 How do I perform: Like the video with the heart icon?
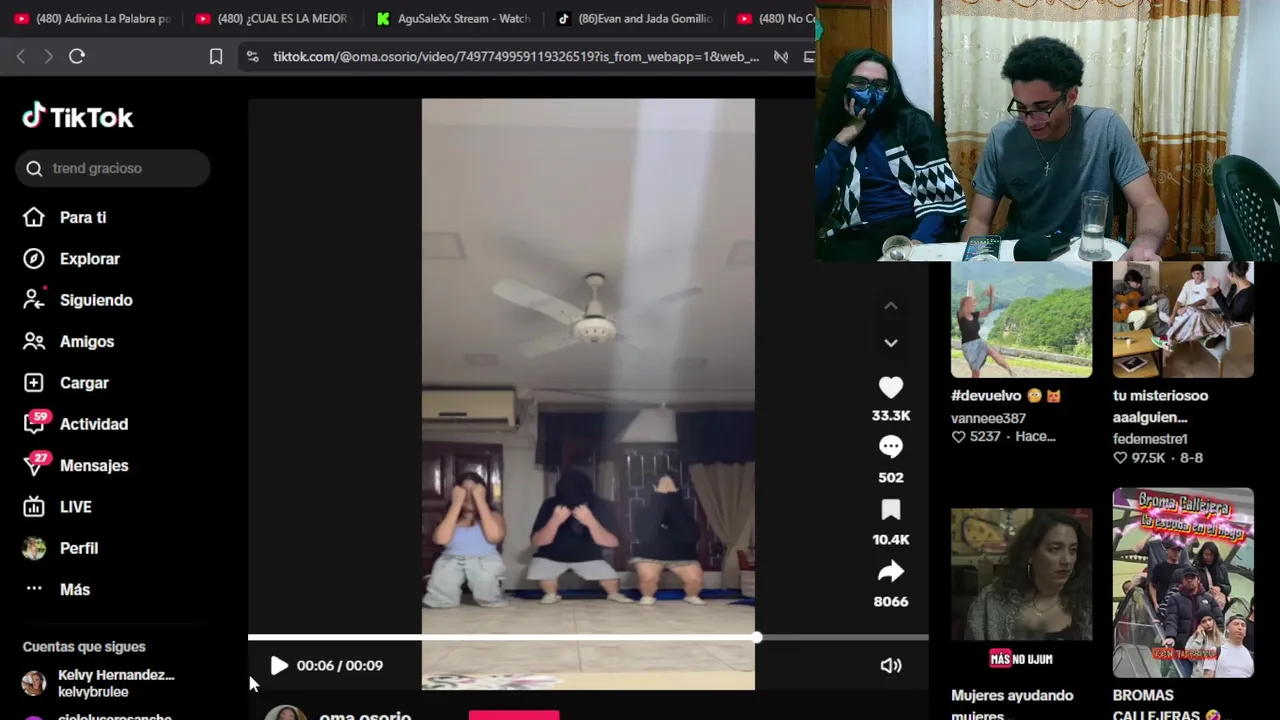(890, 387)
